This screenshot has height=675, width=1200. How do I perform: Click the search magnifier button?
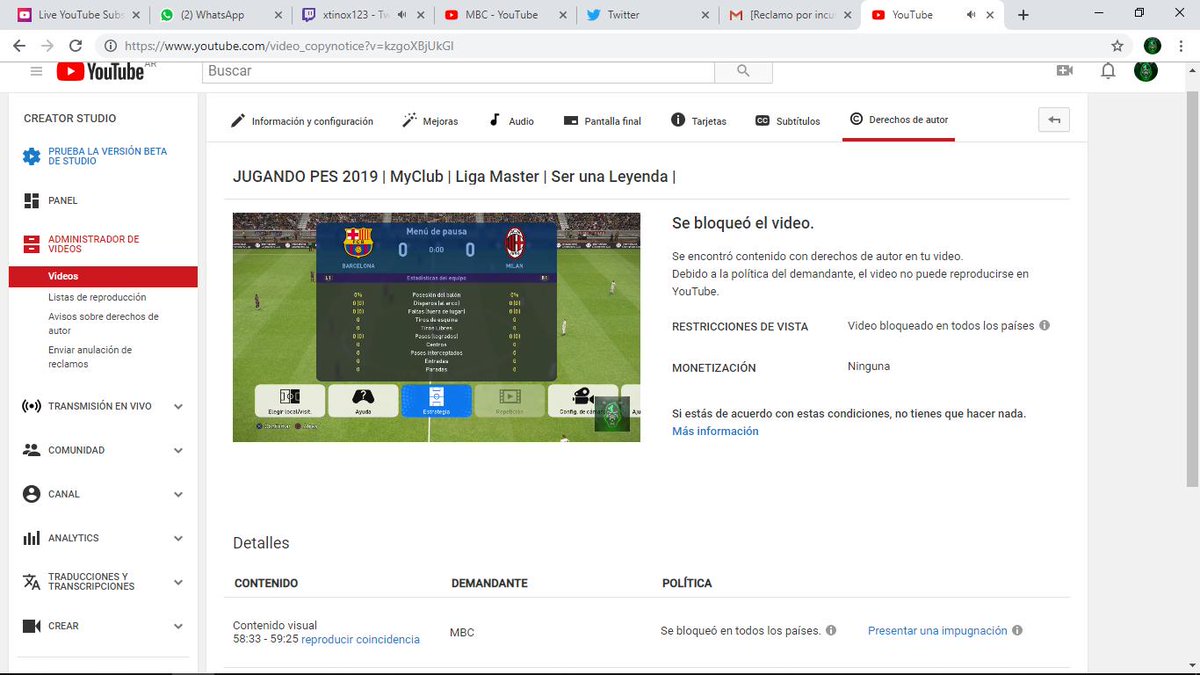743,71
